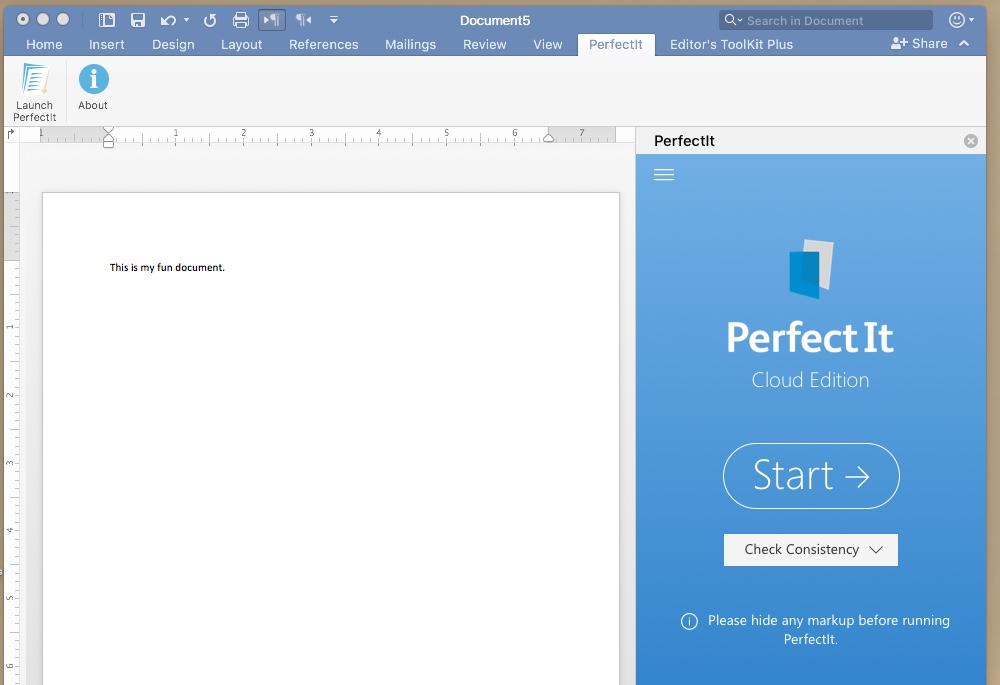Click the Undo icon
This screenshot has height=685, width=1000.
[x=167, y=19]
